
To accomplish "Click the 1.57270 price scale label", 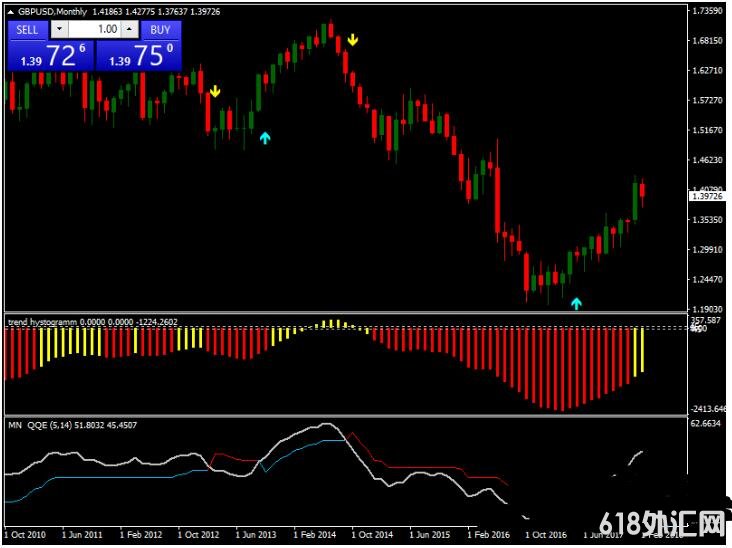I will 707,100.
